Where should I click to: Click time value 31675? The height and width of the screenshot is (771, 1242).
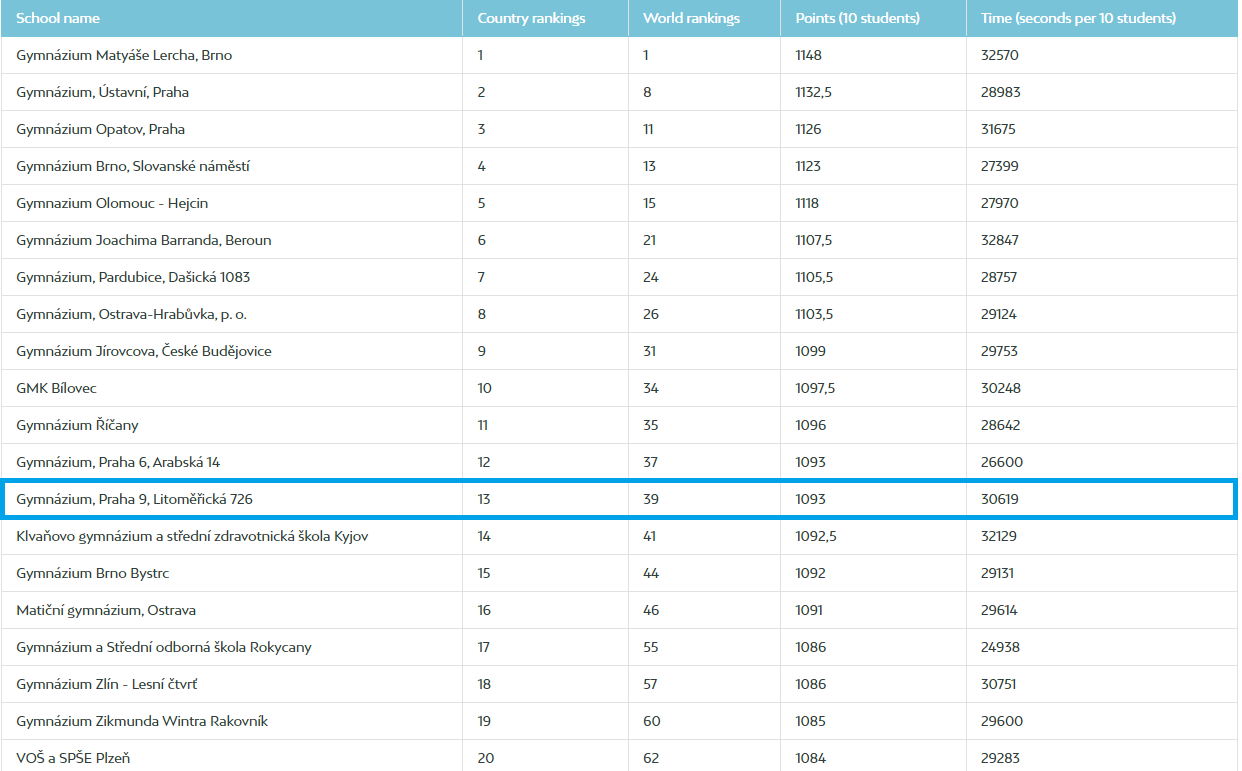[x=998, y=129]
